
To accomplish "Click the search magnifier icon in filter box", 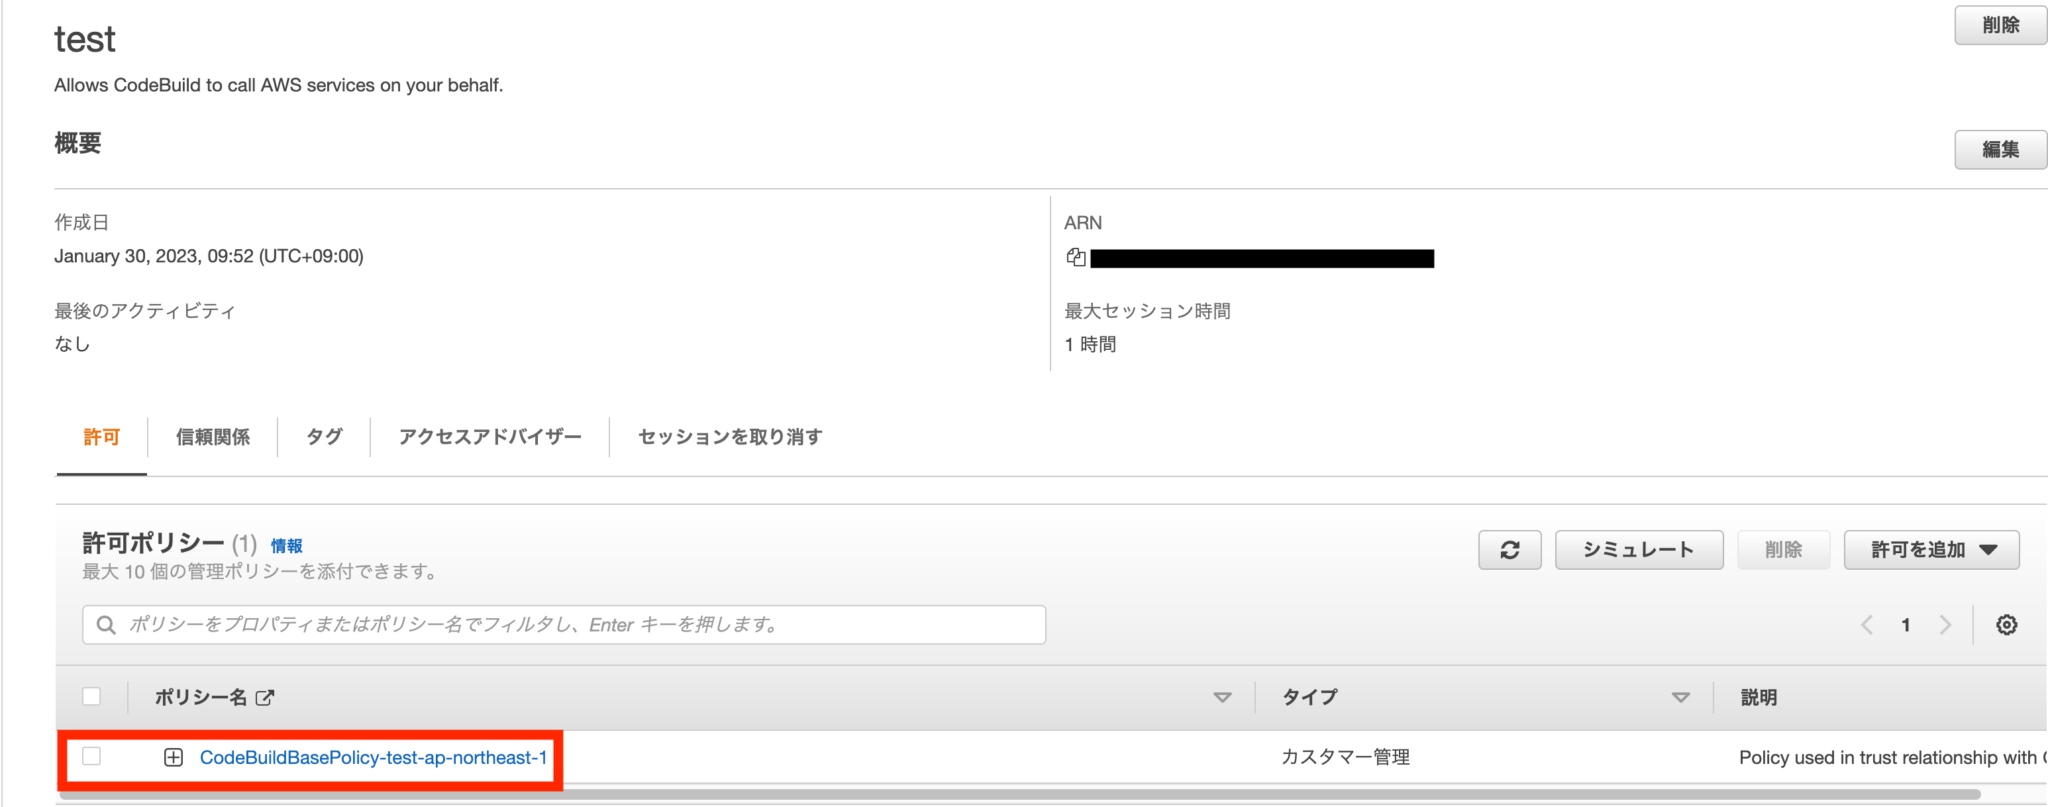I will point(106,625).
